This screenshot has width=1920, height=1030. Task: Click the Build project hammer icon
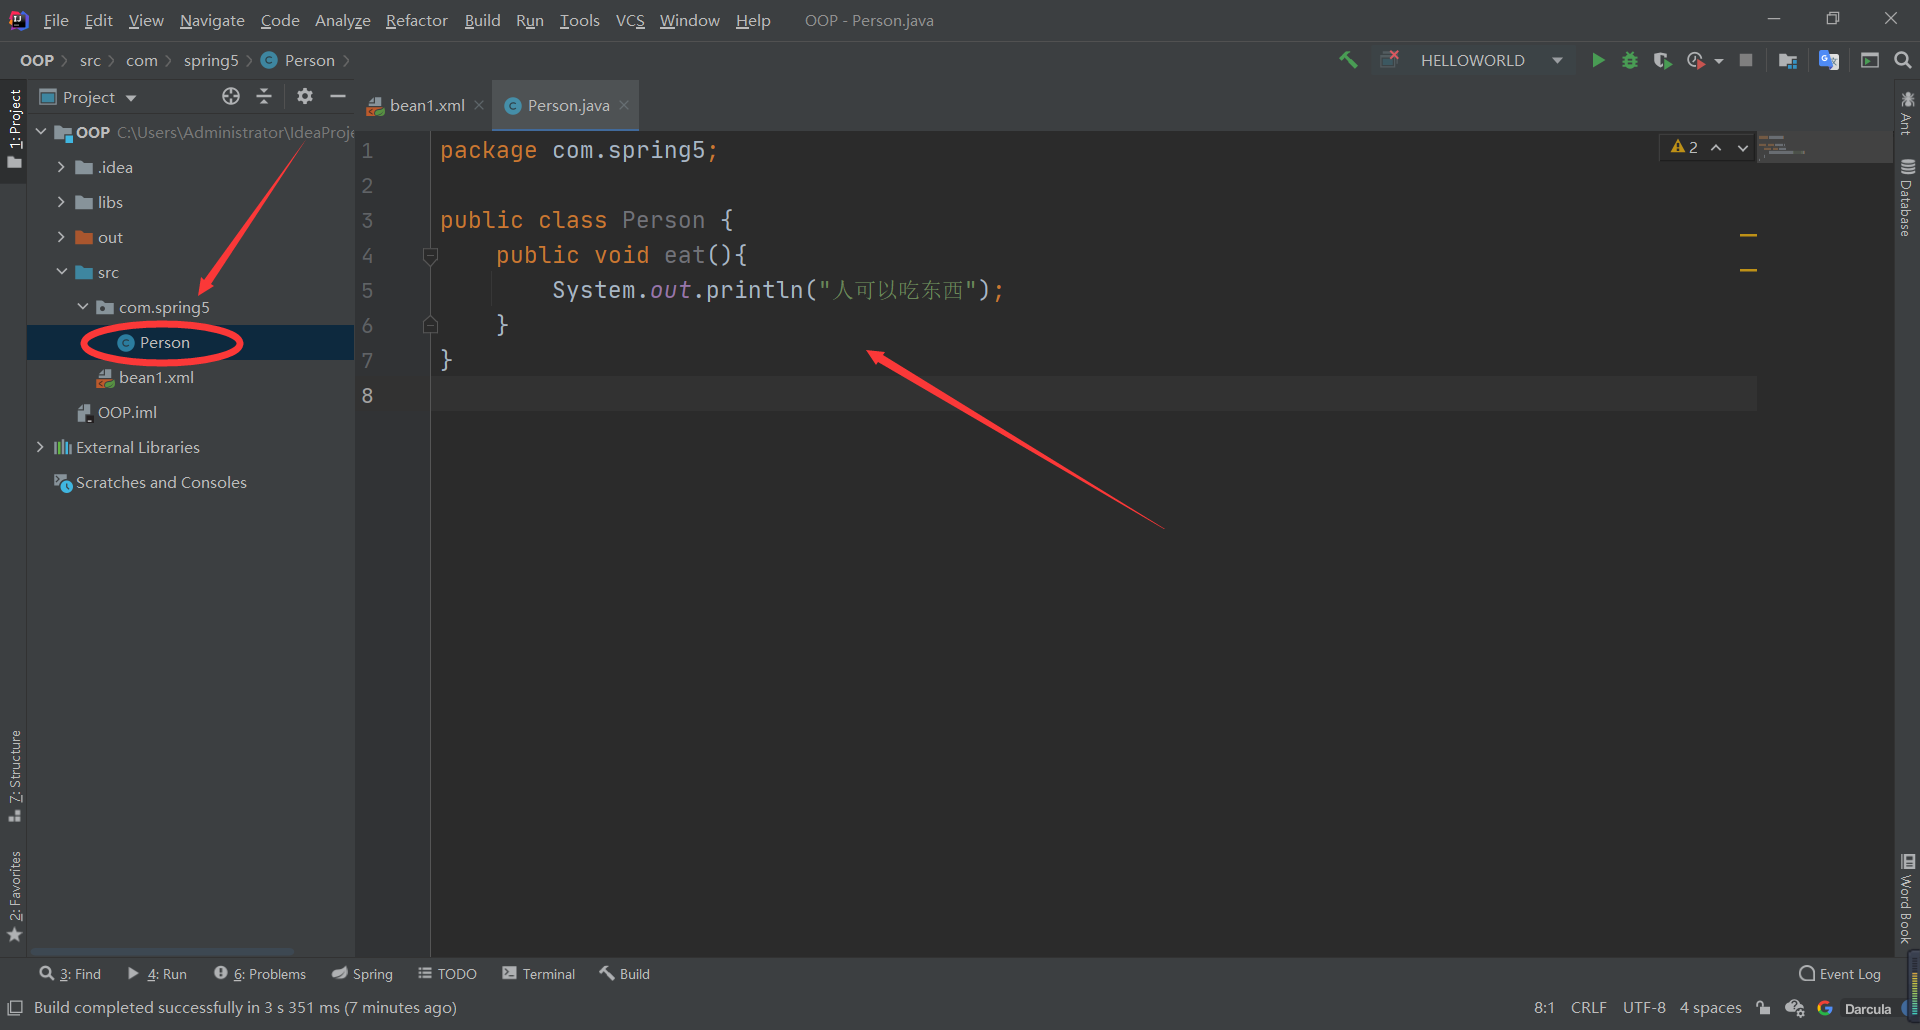click(1348, 60)
